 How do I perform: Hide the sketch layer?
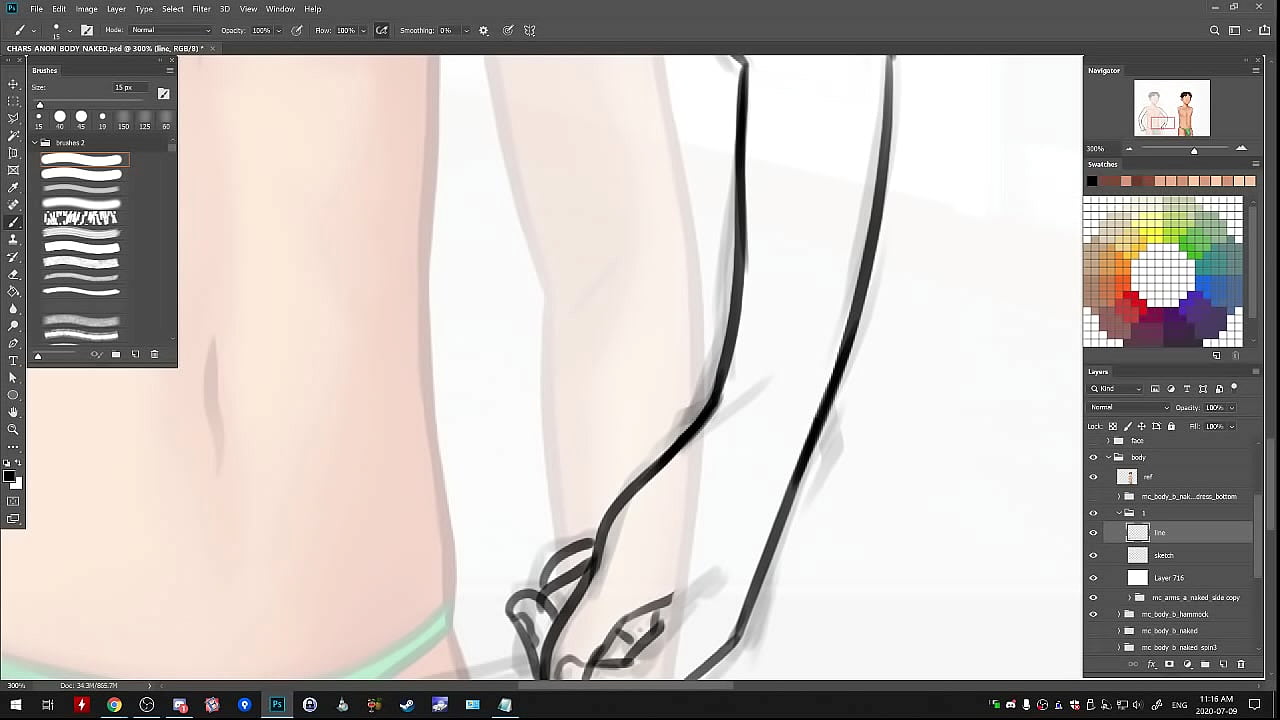click(1093, 555)
